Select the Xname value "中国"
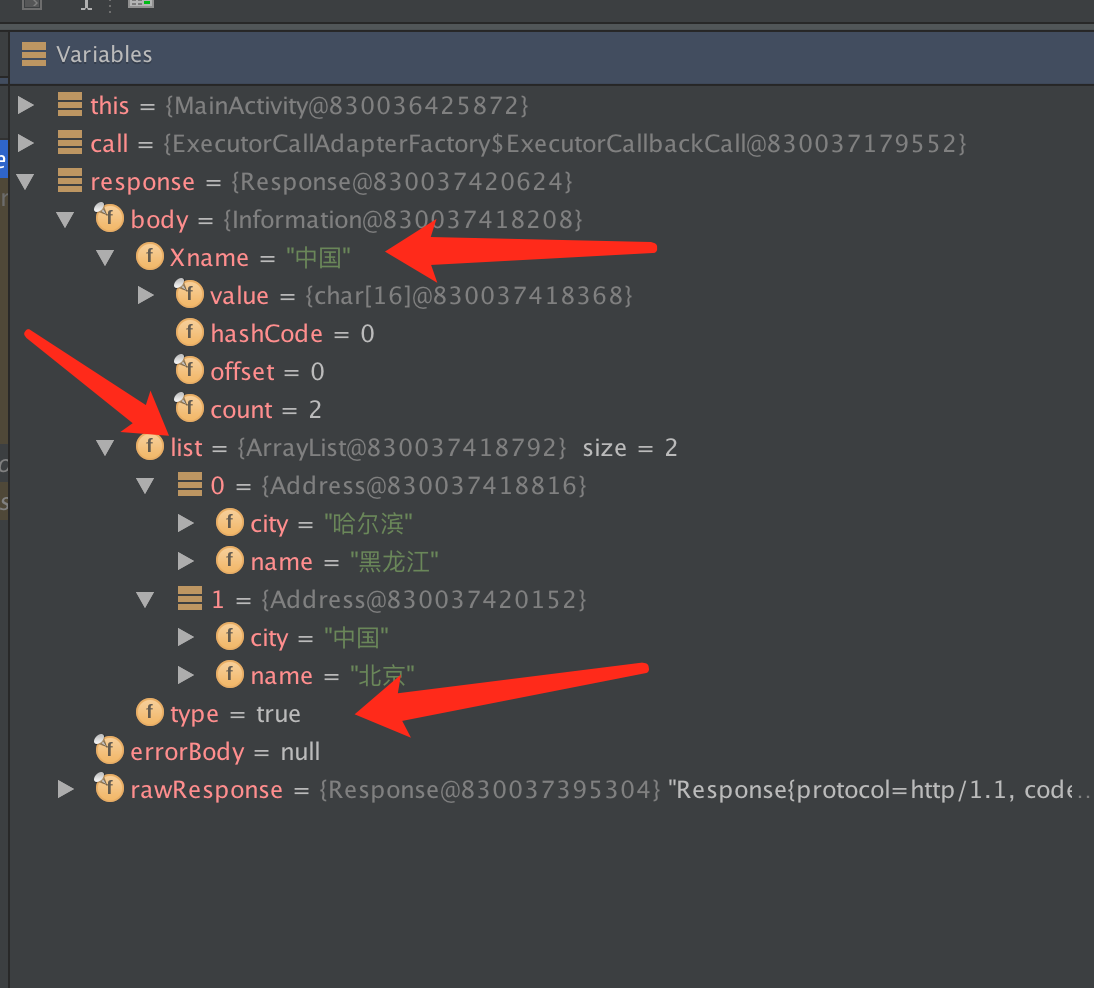Screen dimensions: 1094x988 [318, 257]
